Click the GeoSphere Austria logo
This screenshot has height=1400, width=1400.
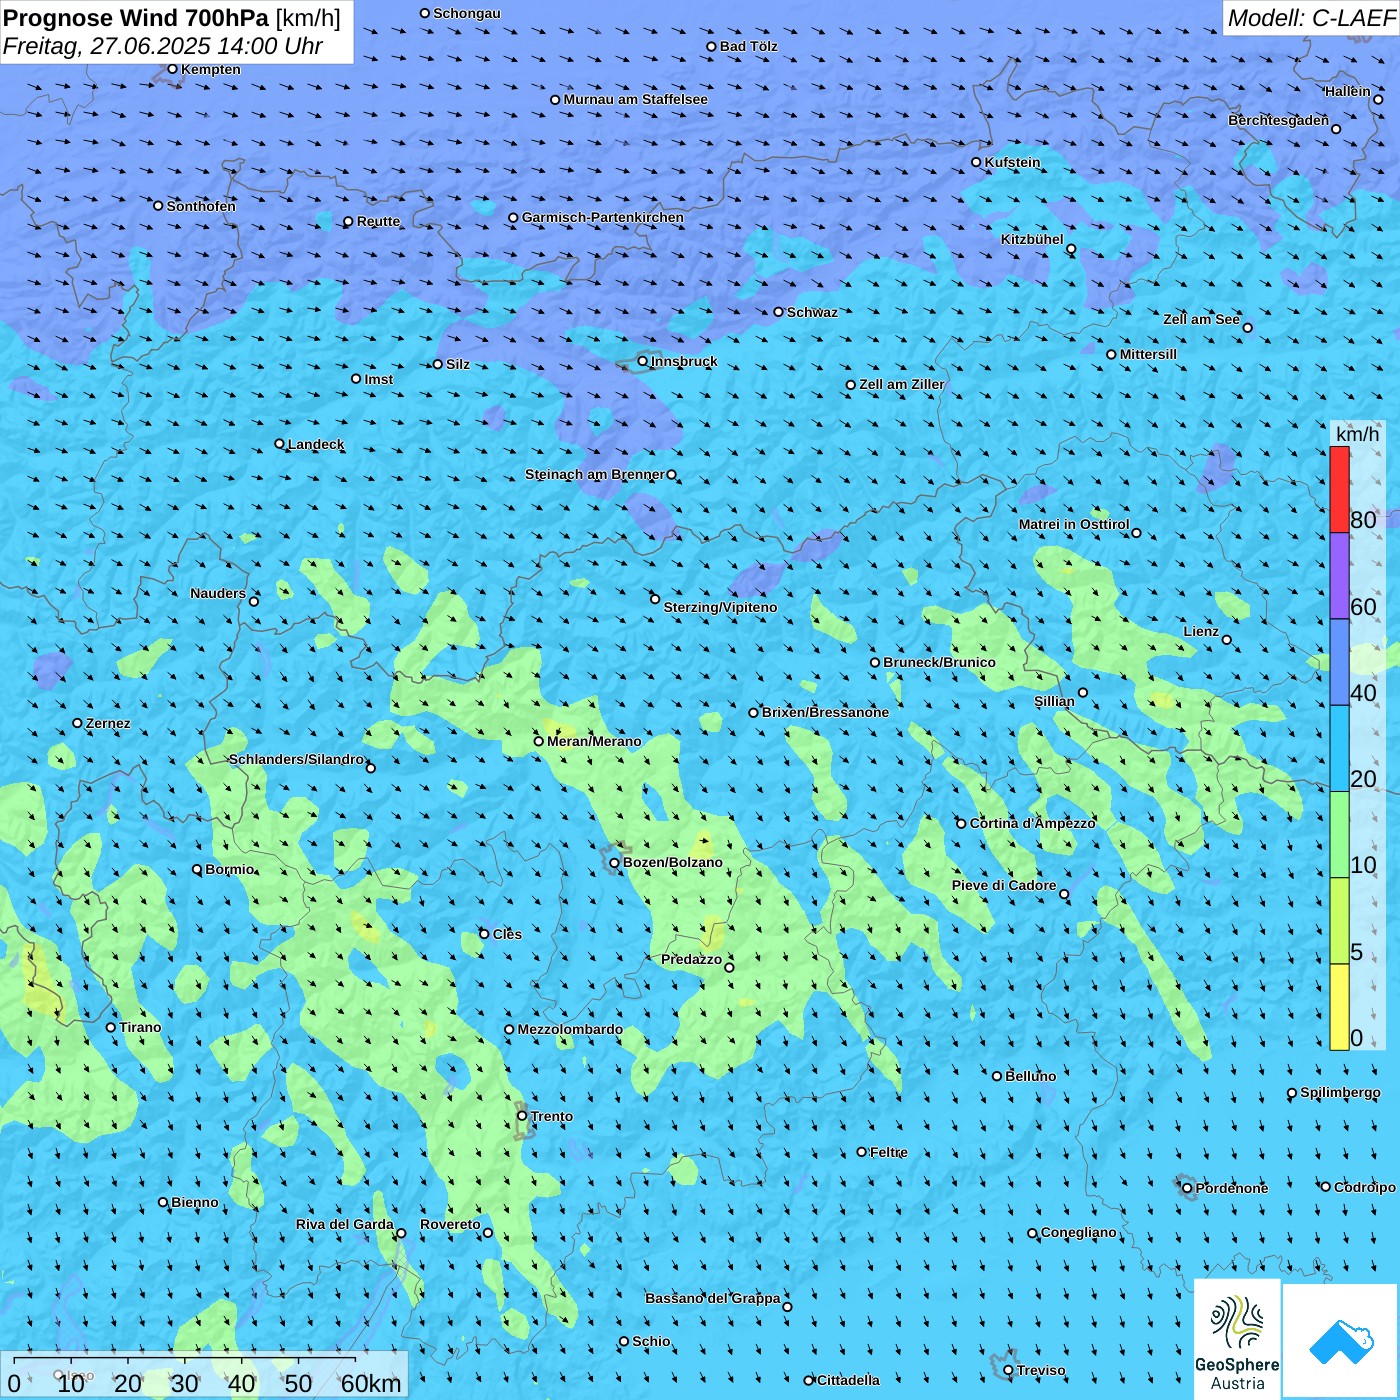pyautogui.click(x=1237, y=1339)
